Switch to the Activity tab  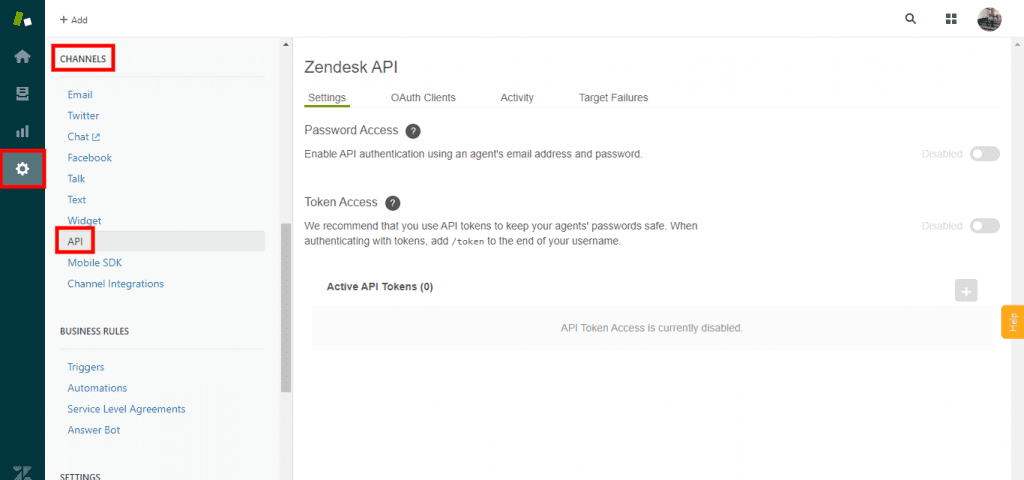[517, 98]
